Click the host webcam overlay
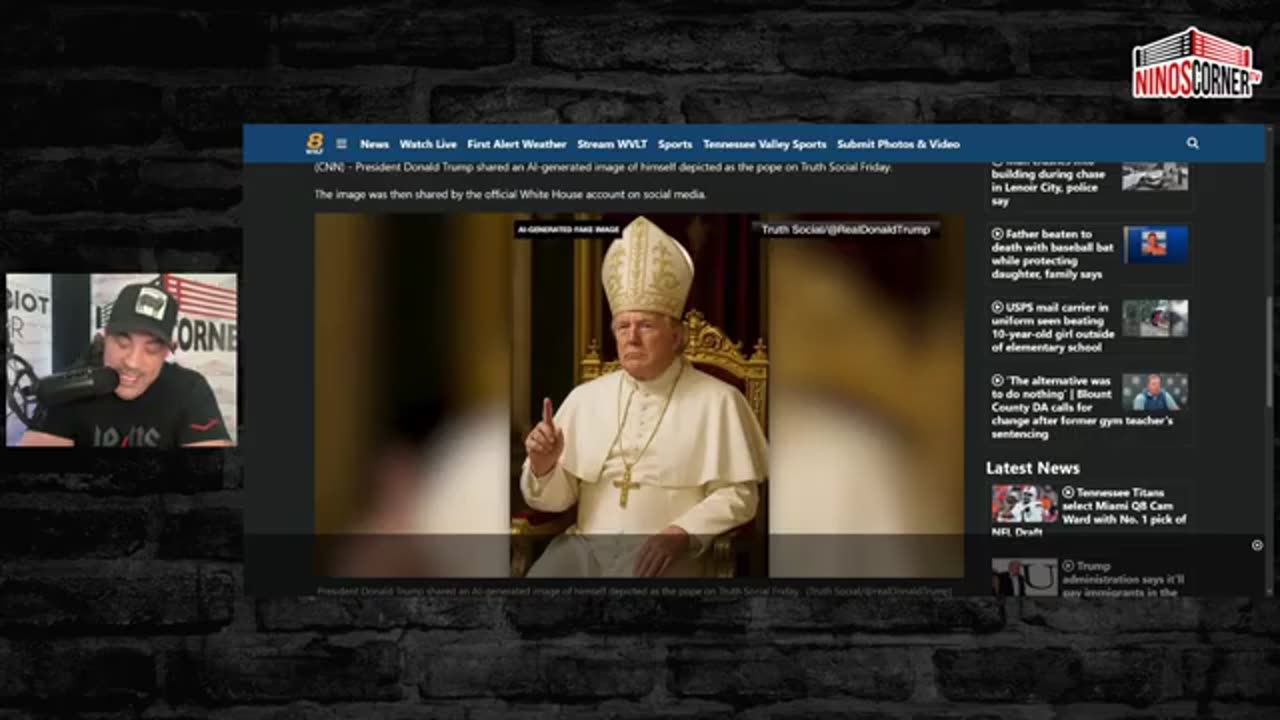Screen dimensions: 1280x720 coord(122,360)
